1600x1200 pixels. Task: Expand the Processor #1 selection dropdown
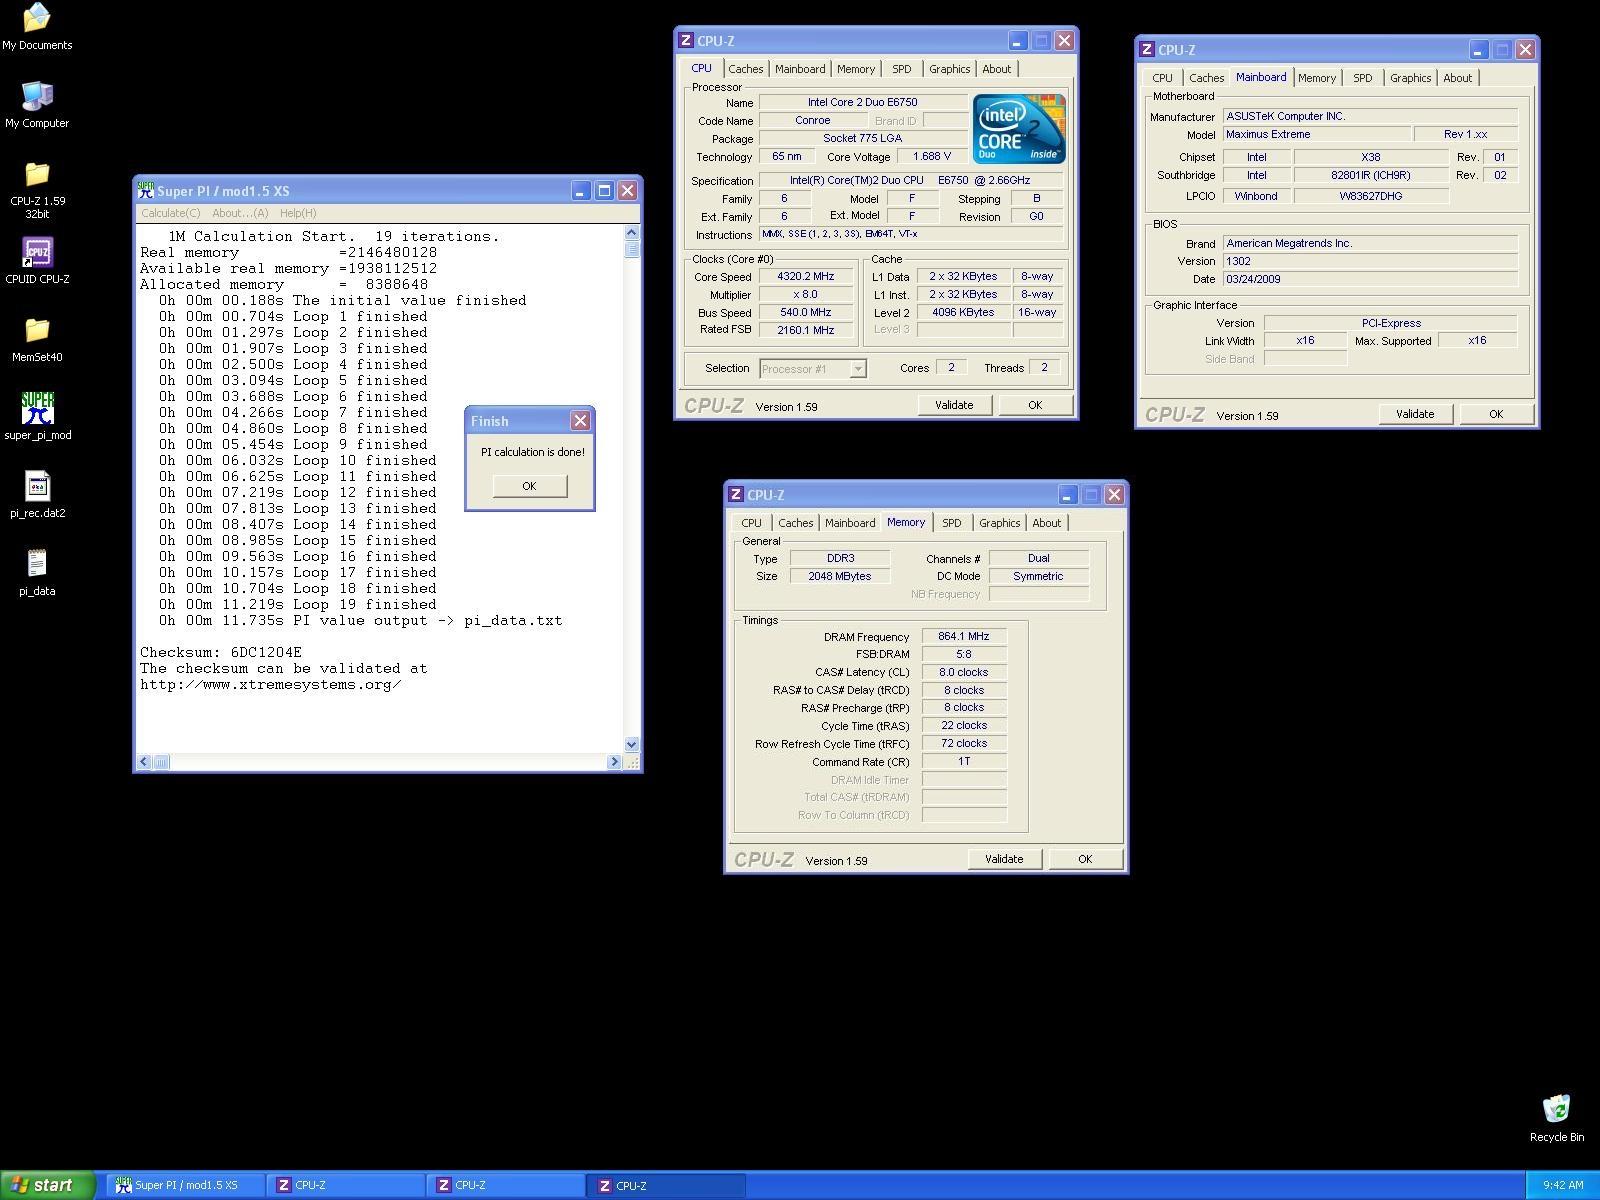857,369
